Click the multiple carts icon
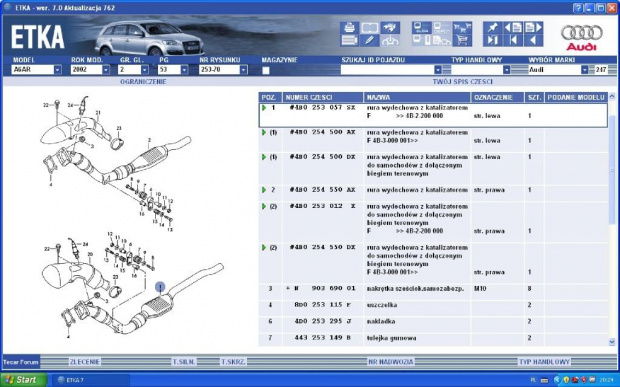This screenshot has height=387, width=620. pyautogui.click(x=462, y=28)
